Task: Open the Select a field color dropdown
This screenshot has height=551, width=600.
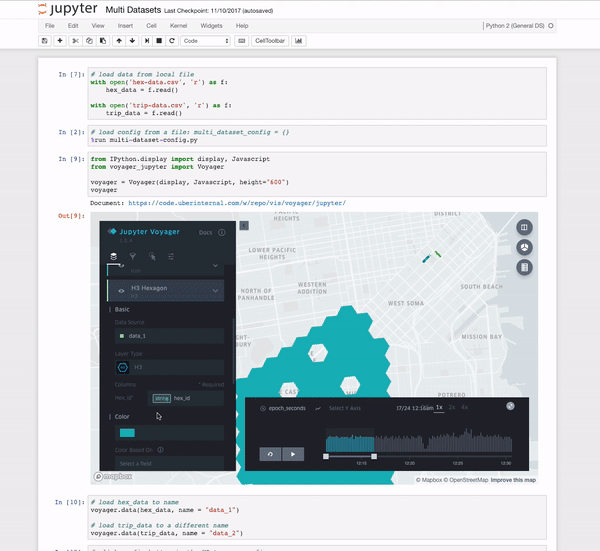Action: pos(169,463)
